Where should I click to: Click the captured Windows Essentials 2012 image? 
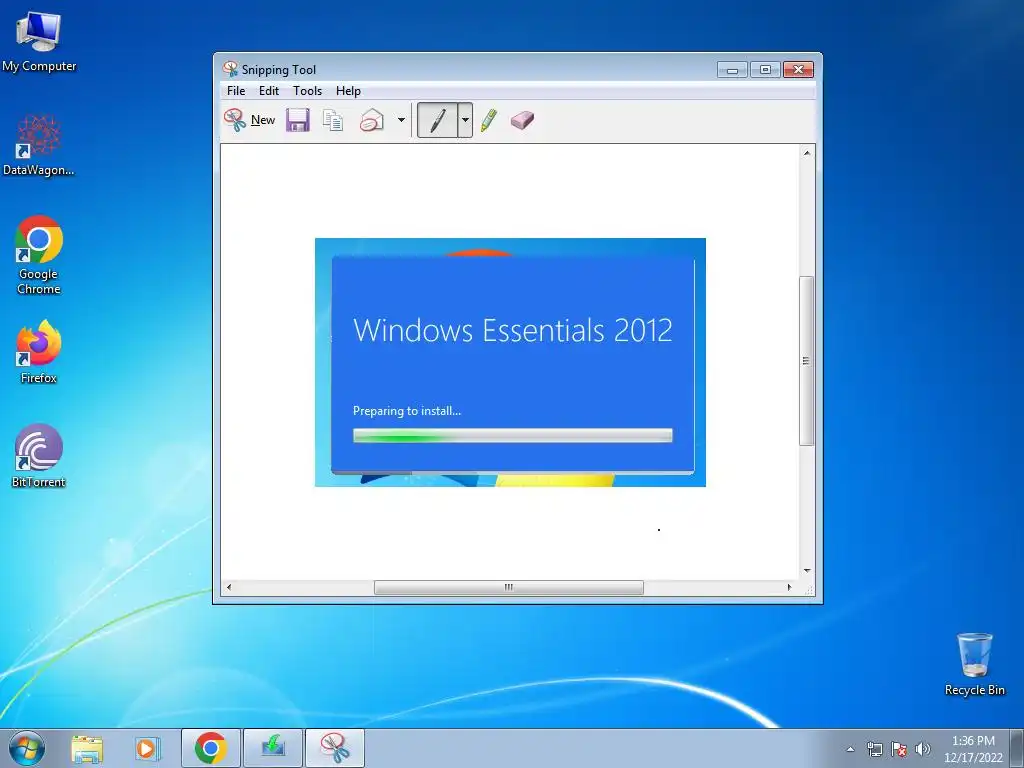[510, 362]
